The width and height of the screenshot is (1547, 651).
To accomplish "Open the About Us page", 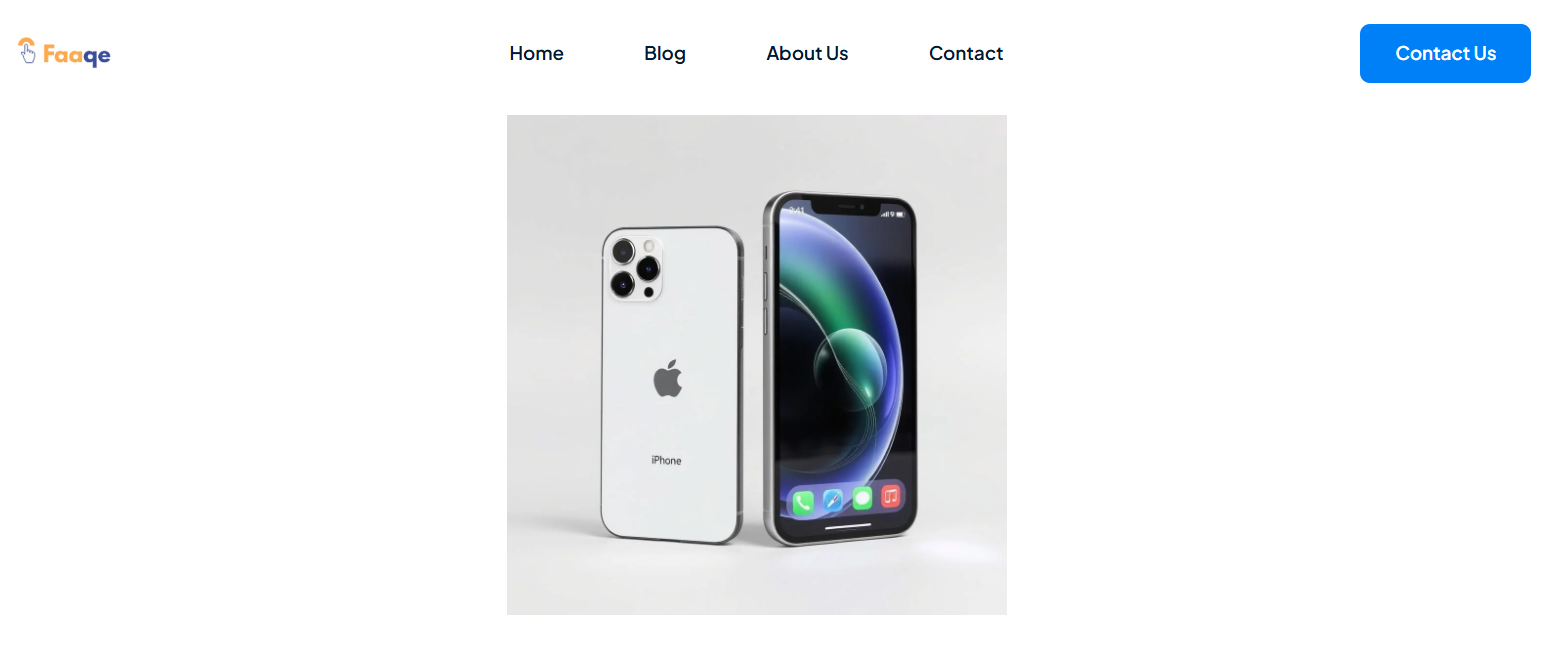I will (x=807, y=53).
